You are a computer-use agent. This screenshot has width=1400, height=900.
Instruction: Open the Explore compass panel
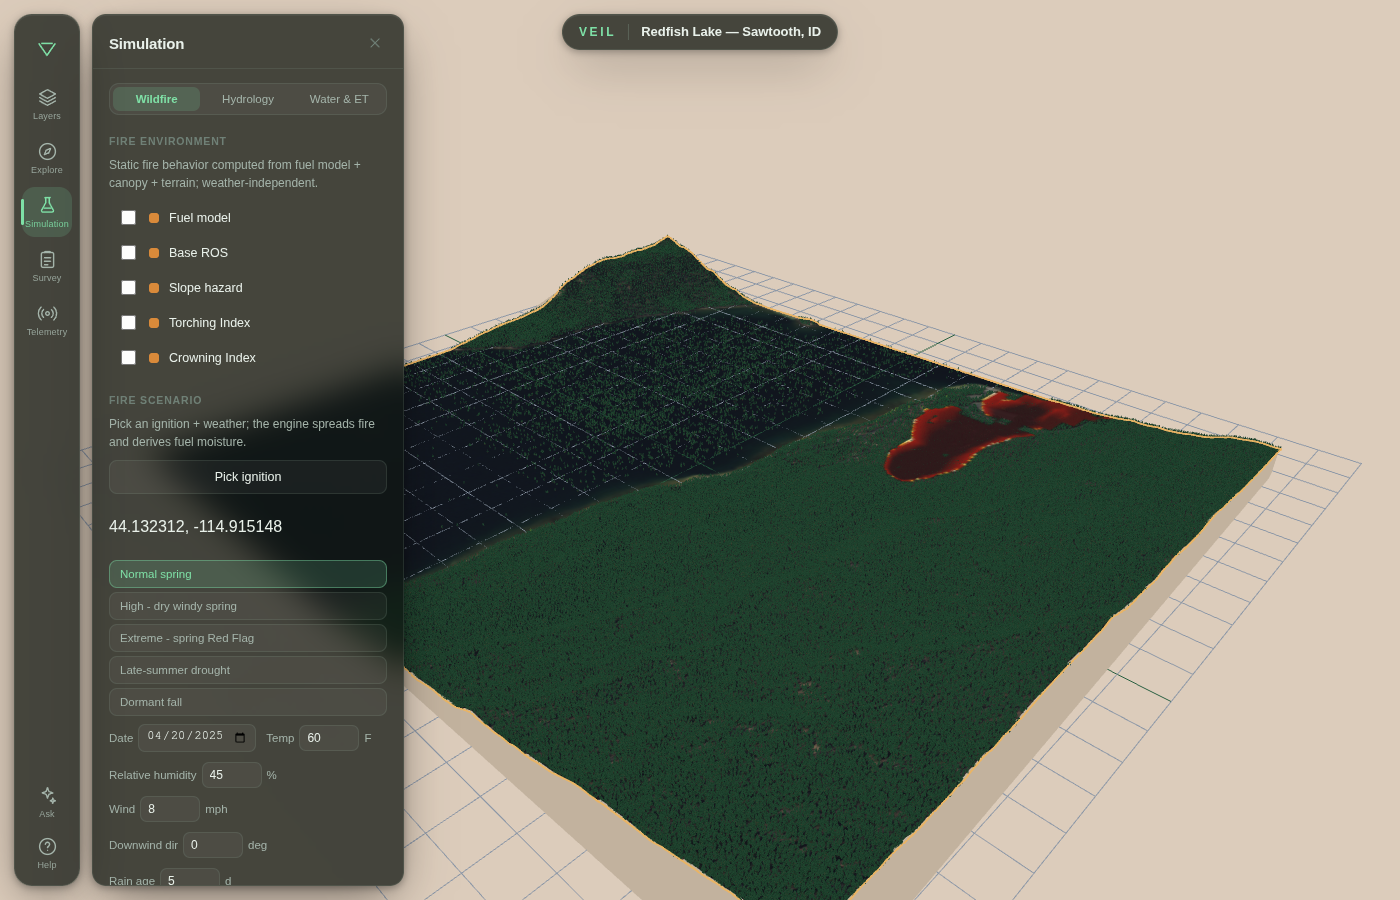tap(47, 158)
